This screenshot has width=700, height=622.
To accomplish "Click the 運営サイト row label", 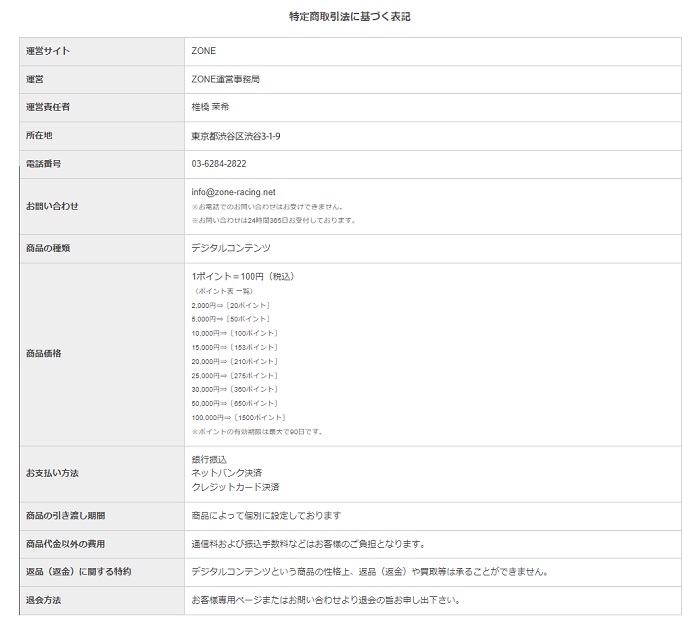I will point(48,51).
